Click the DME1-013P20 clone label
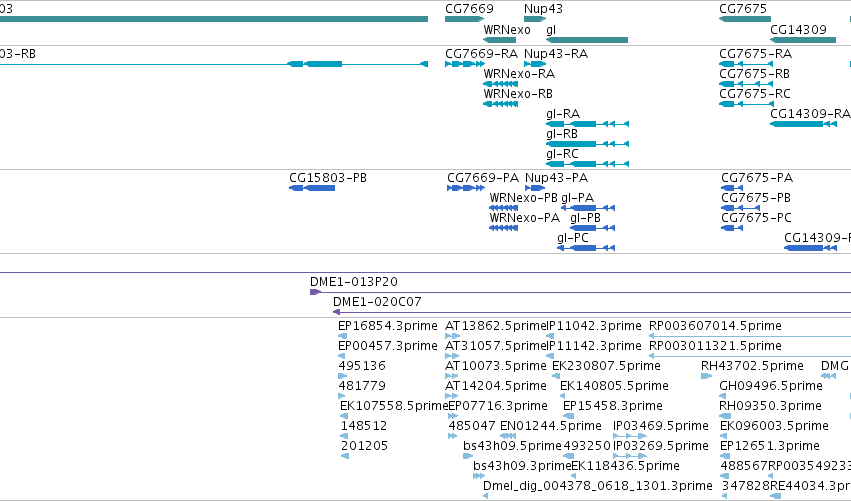Viewport: 851px width, 501px height. 354,282
